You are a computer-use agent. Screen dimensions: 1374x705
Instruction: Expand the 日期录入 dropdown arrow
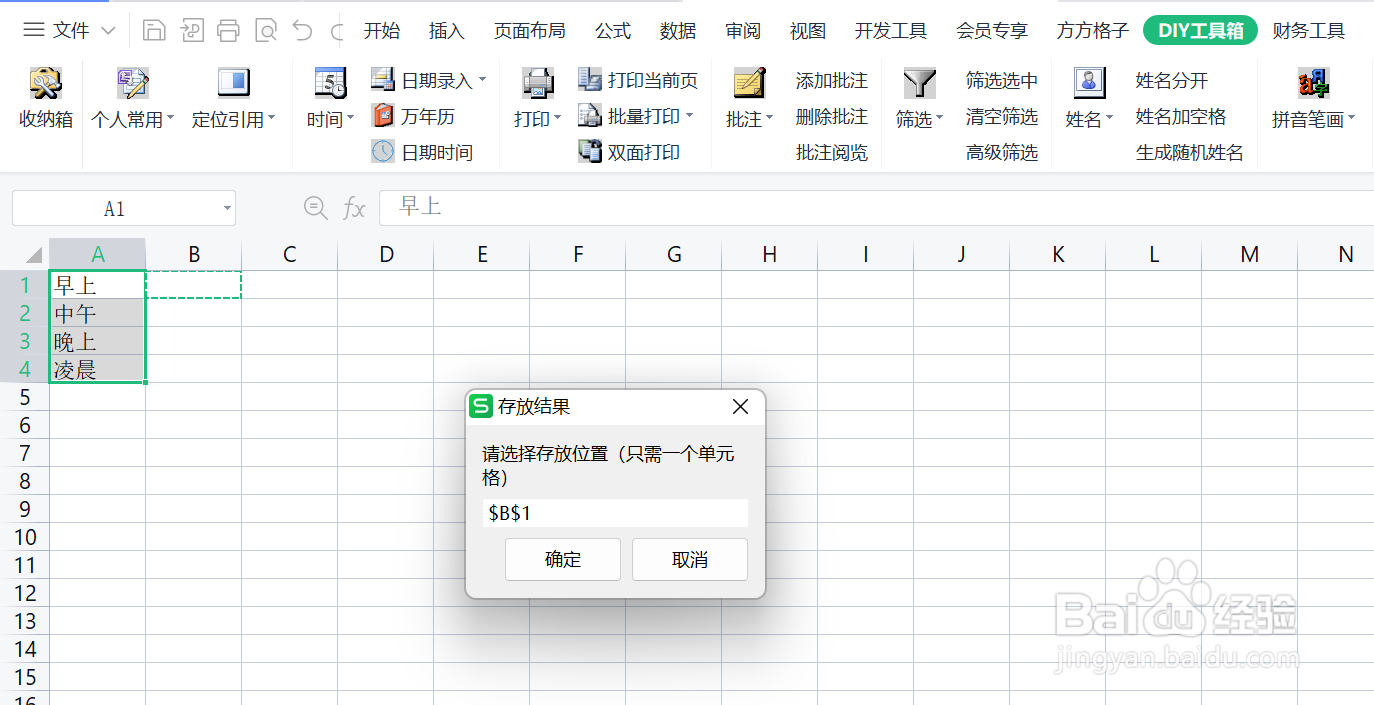coord(482,79)
